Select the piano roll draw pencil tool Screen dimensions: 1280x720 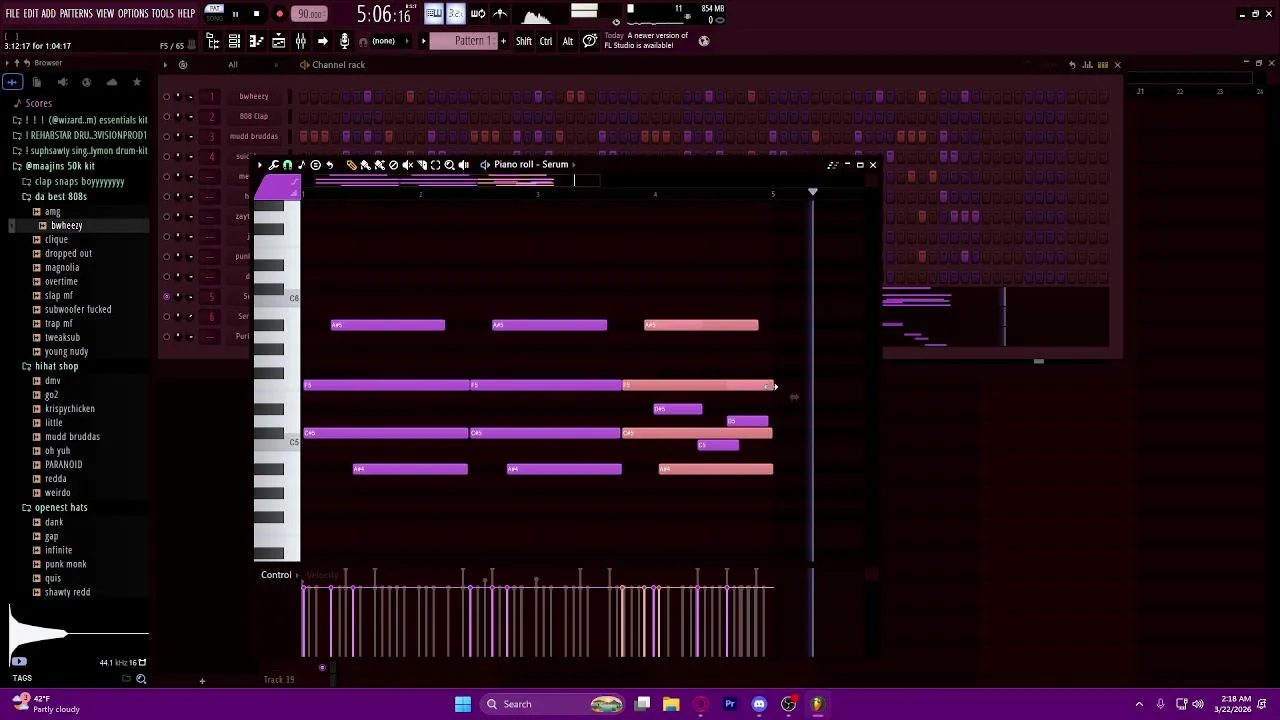(351, 165)
